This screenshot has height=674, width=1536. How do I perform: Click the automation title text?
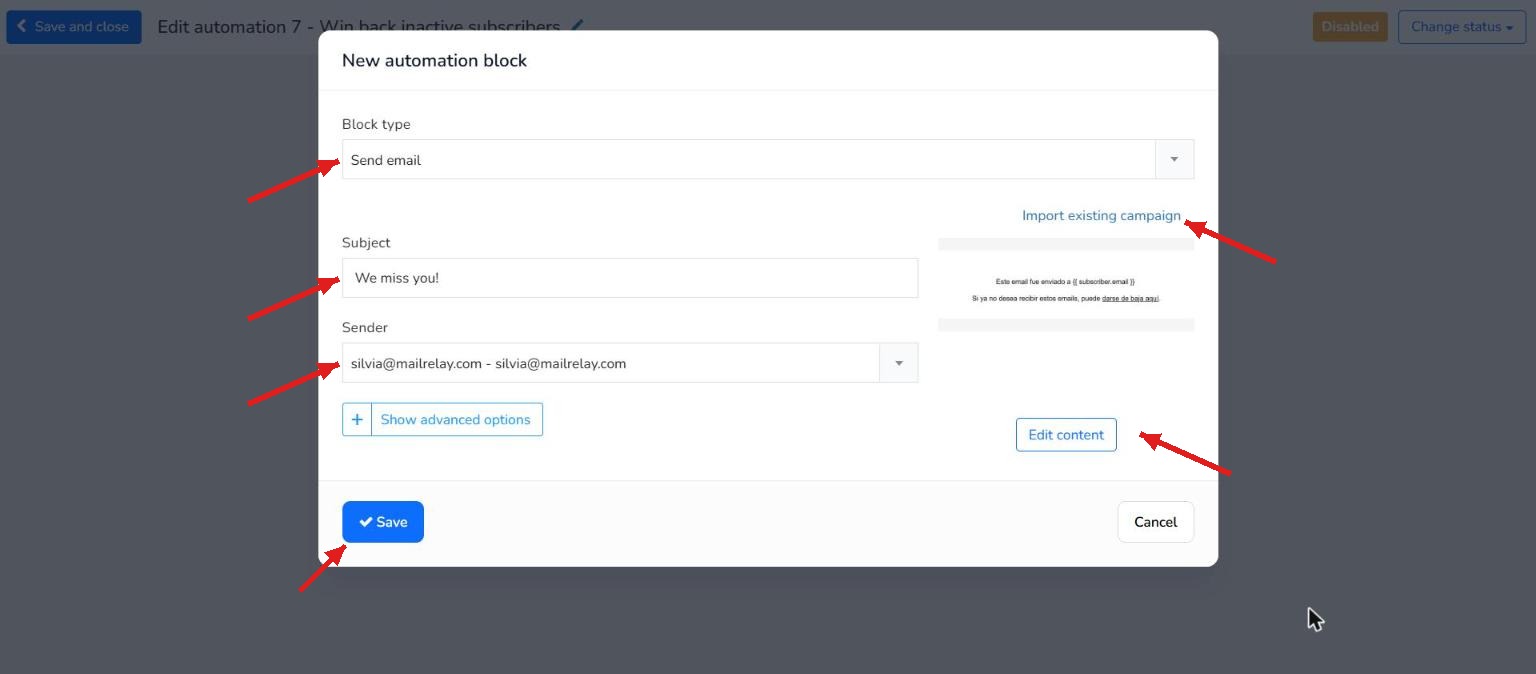tap(358, 27)
